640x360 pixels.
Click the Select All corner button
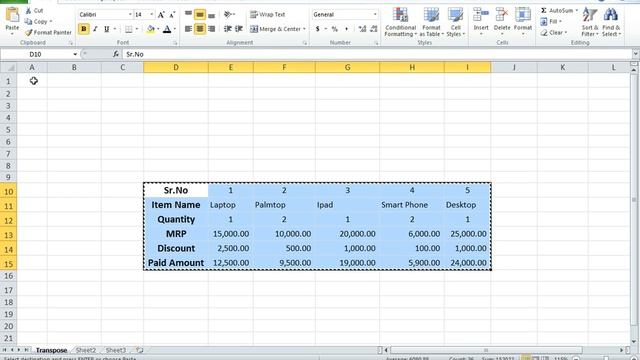(8, 67)
